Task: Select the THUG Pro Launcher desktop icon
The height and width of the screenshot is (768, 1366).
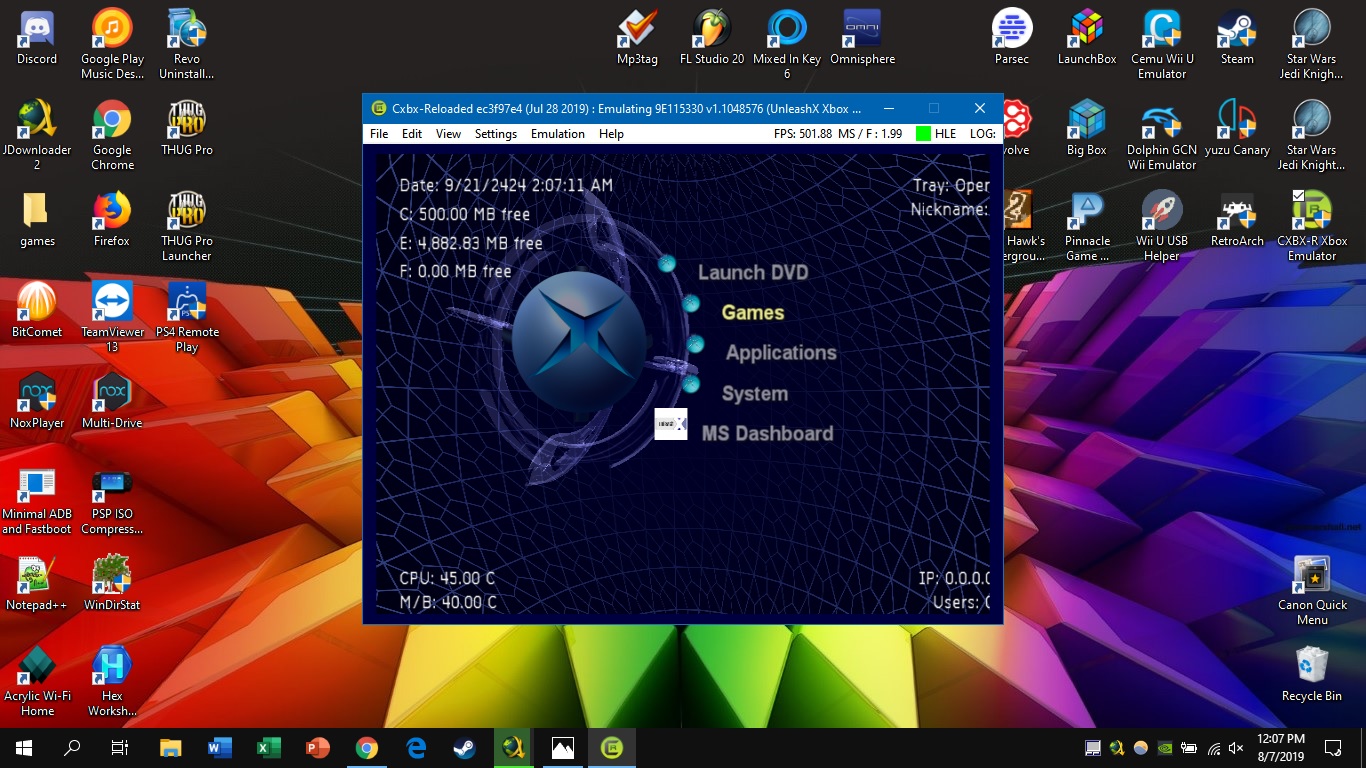Action: (187, 227)
